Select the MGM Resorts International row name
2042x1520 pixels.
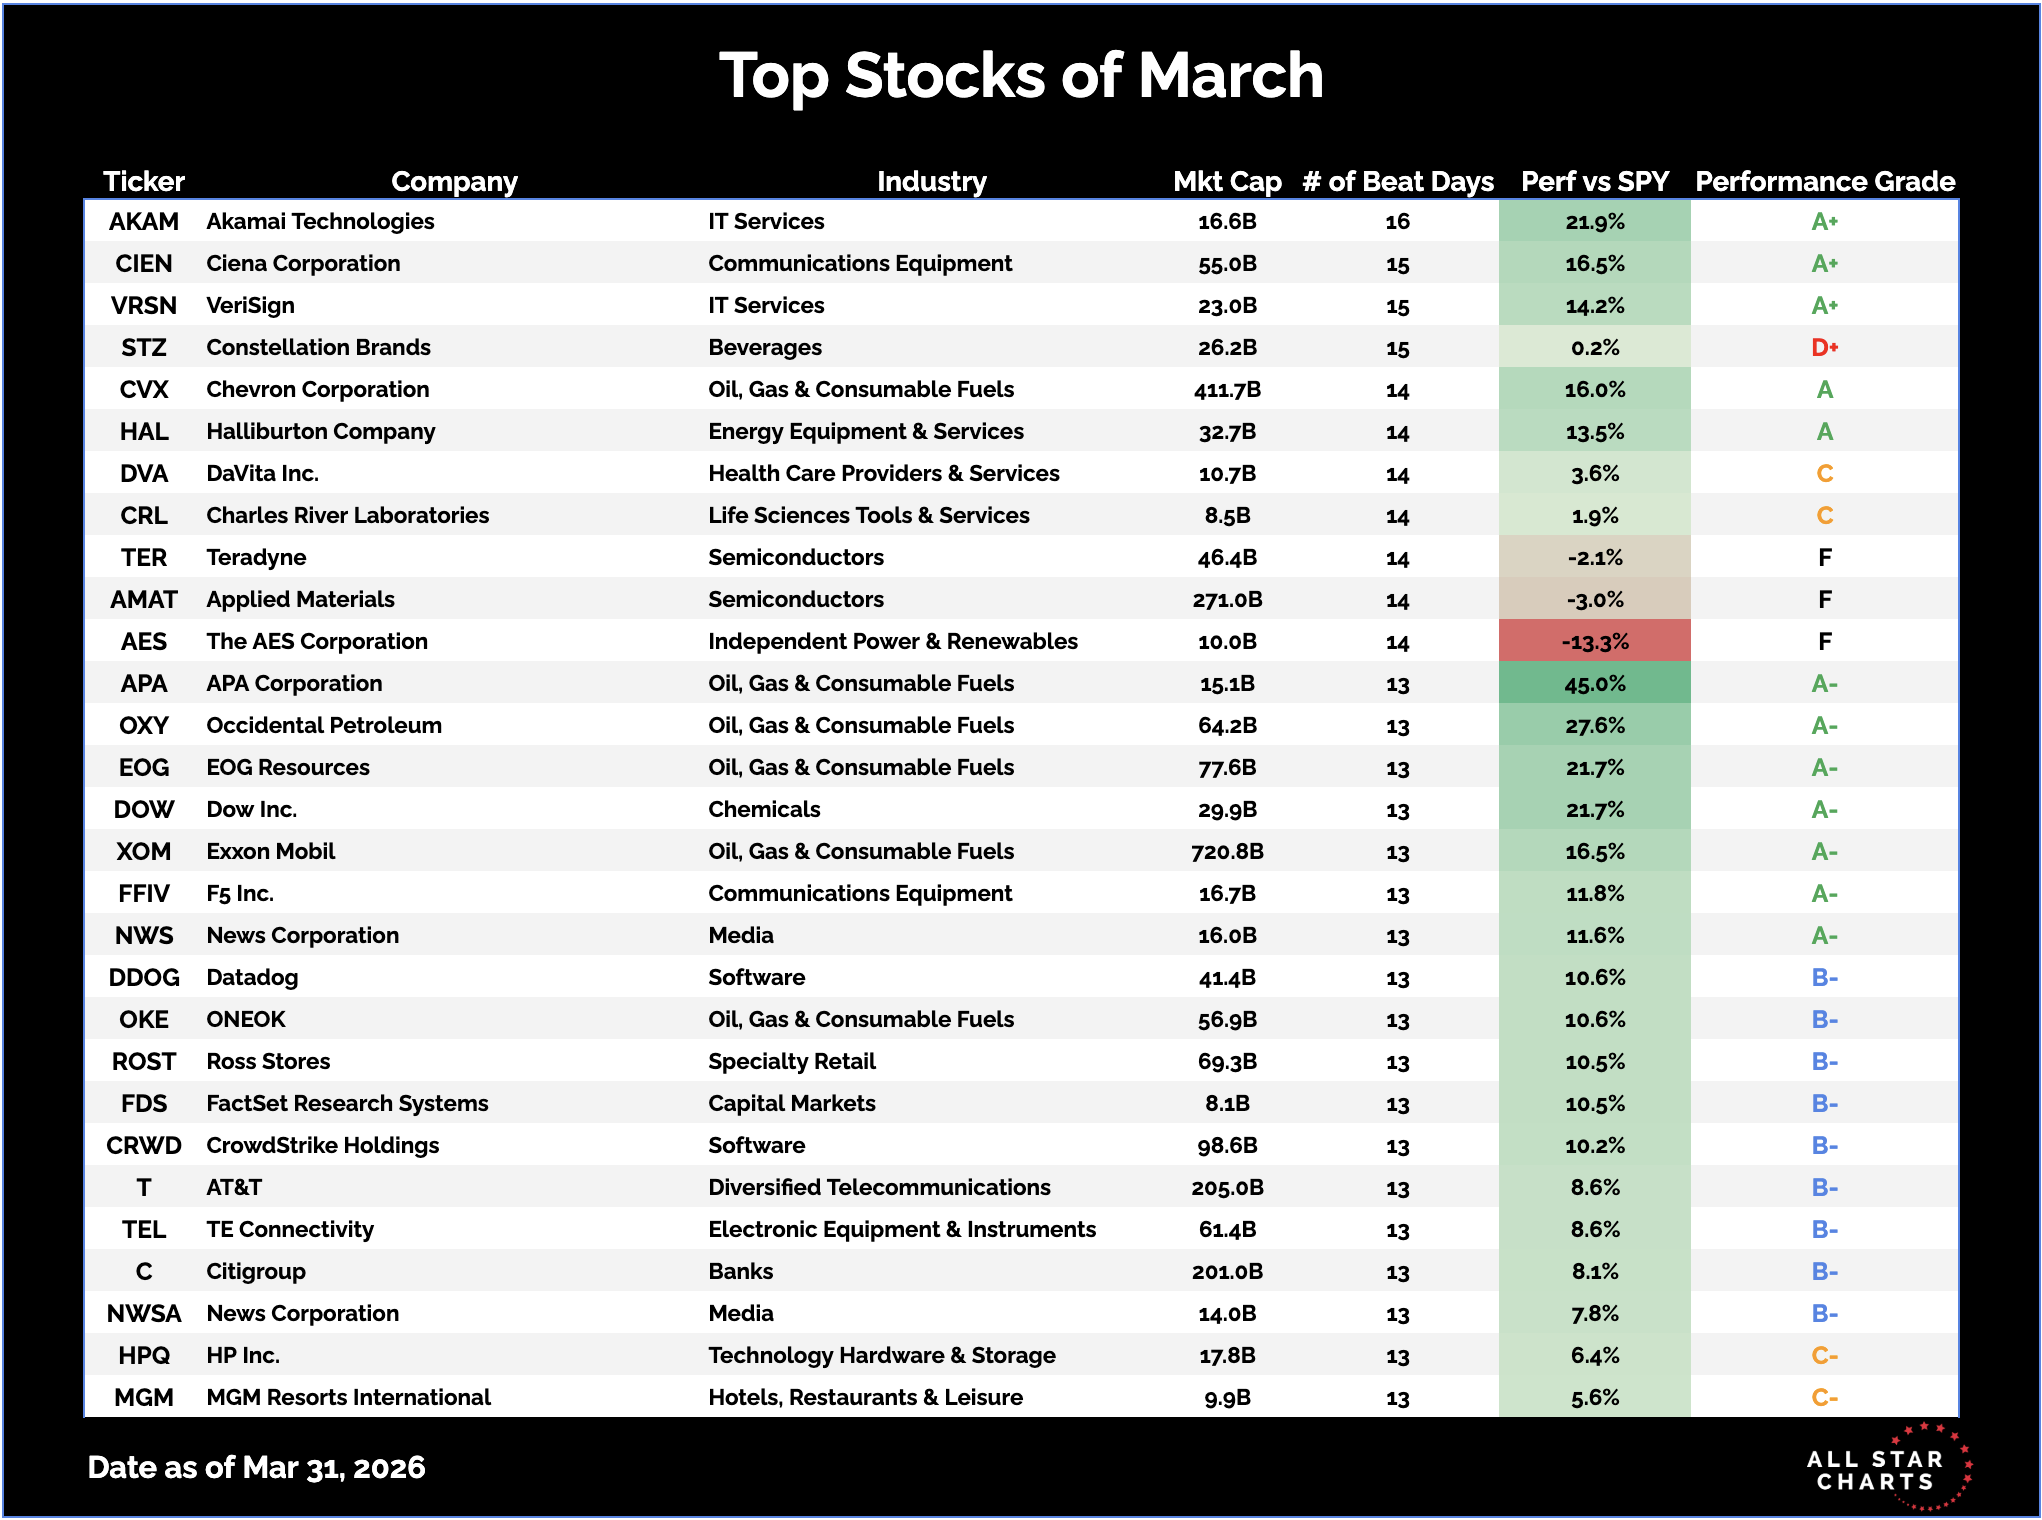[348, 1397]
